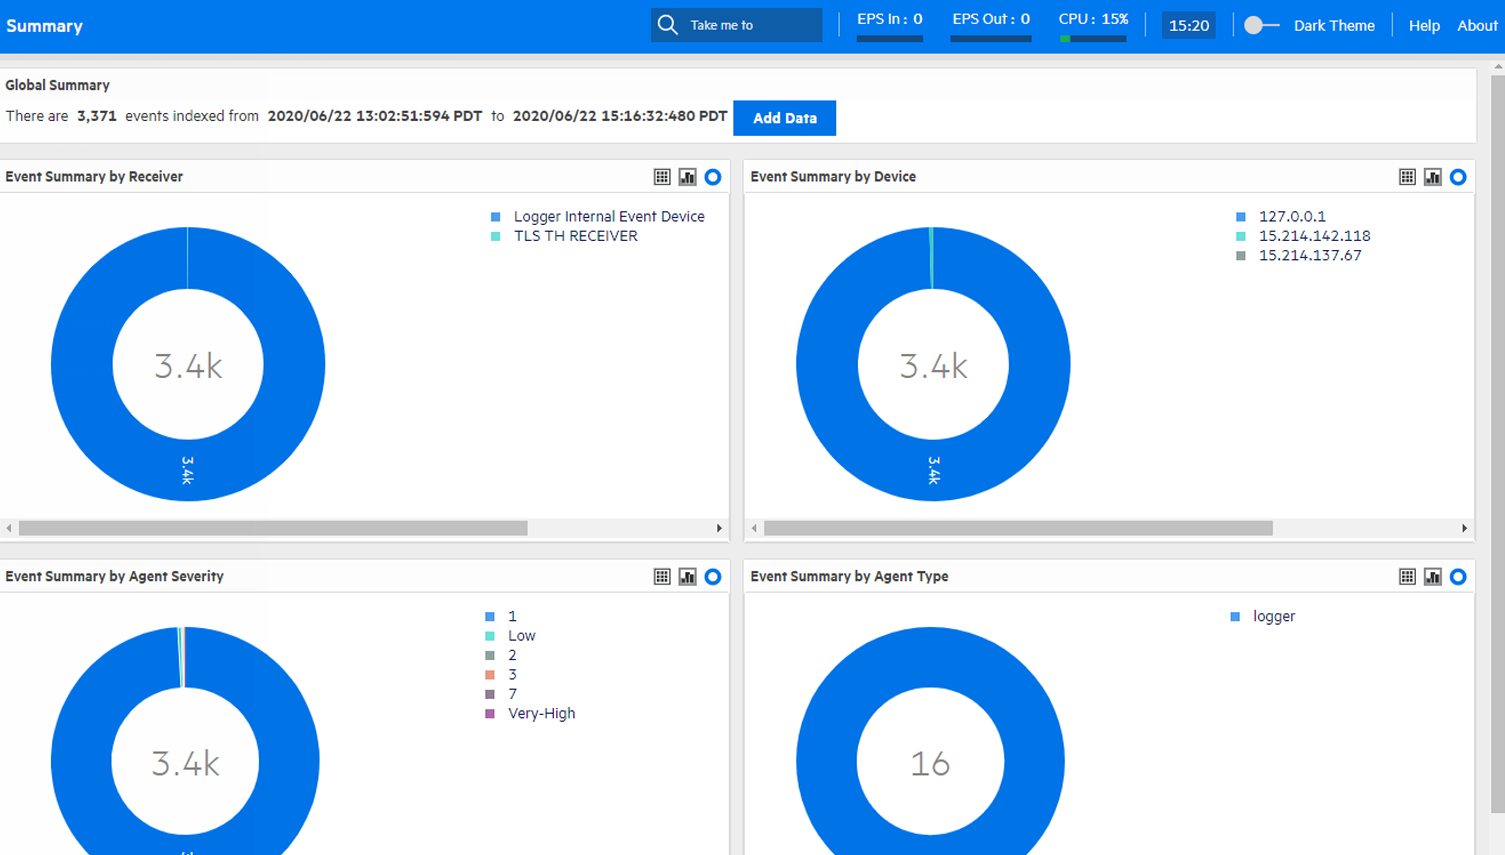
Task: Show Agent Severity as bar chart
Action: 687,577
